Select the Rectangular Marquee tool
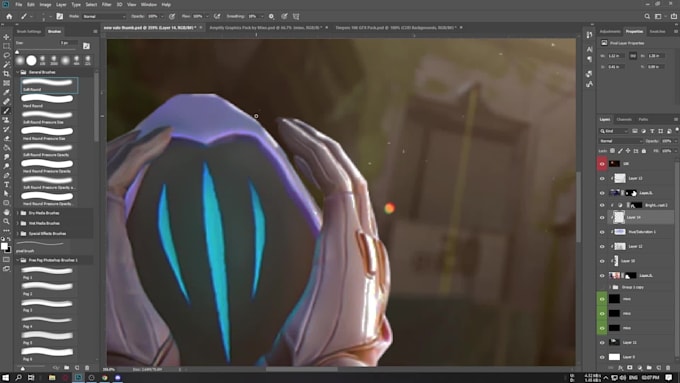 [6, 46]
